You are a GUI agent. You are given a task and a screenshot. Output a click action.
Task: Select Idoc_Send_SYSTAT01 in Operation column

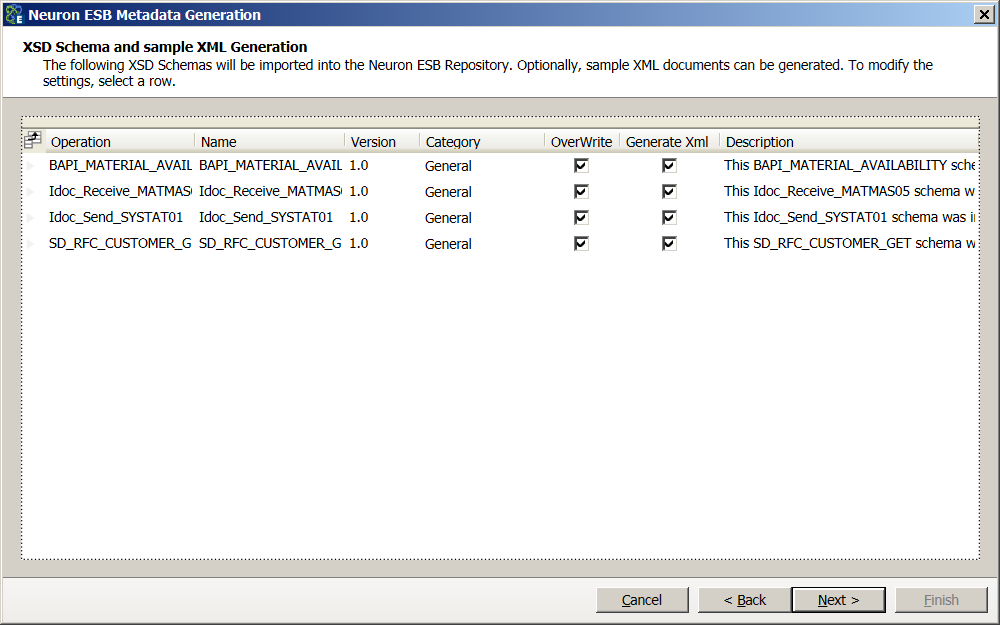click(x=116, y=217)
